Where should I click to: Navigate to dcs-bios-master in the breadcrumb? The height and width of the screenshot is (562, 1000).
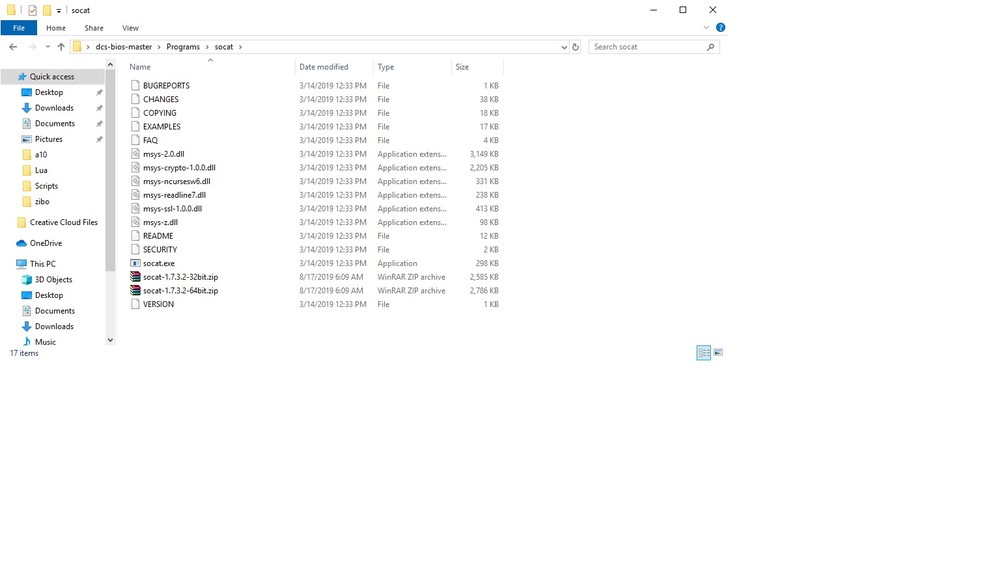point(124,47)
